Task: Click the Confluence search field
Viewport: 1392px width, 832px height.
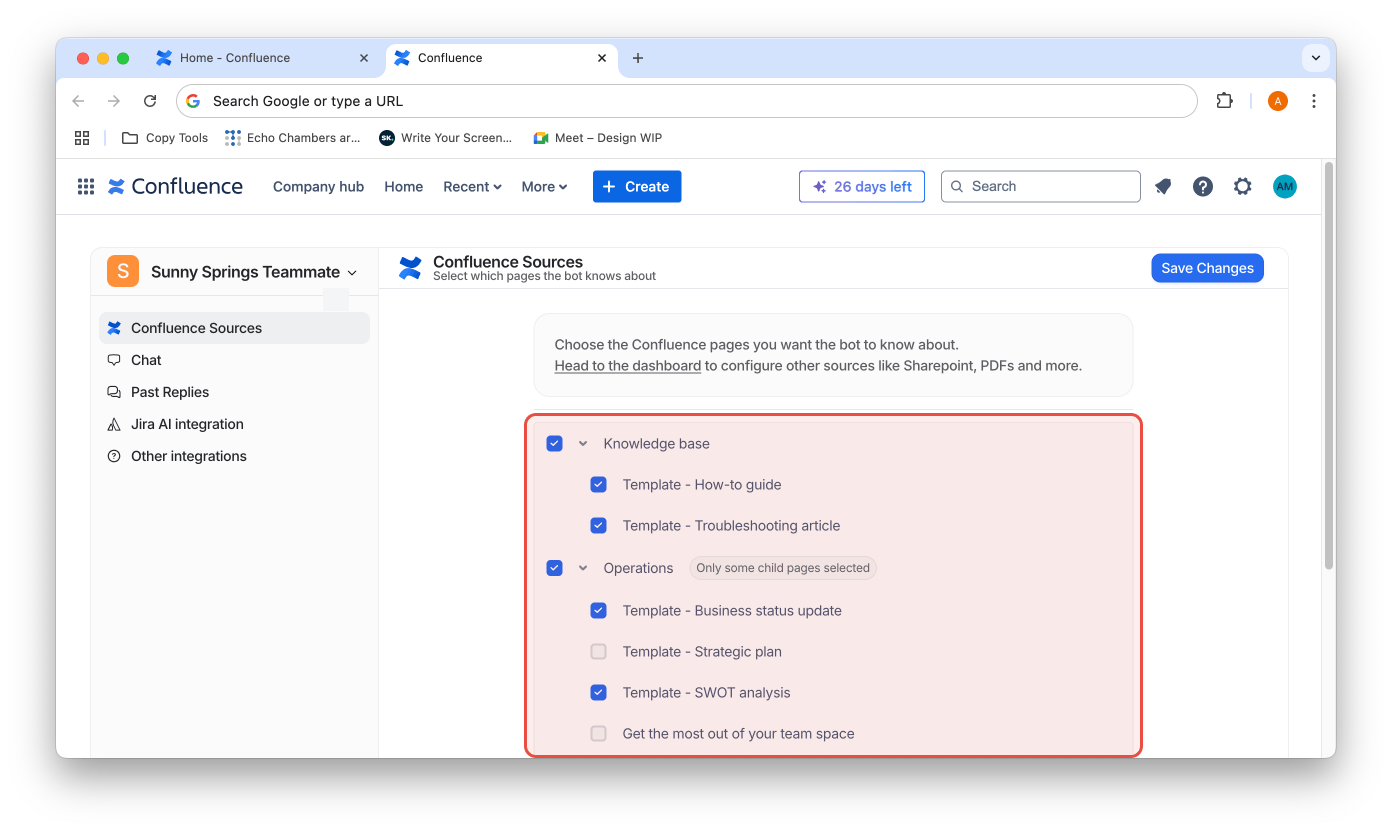Action: click(1040, 186)
